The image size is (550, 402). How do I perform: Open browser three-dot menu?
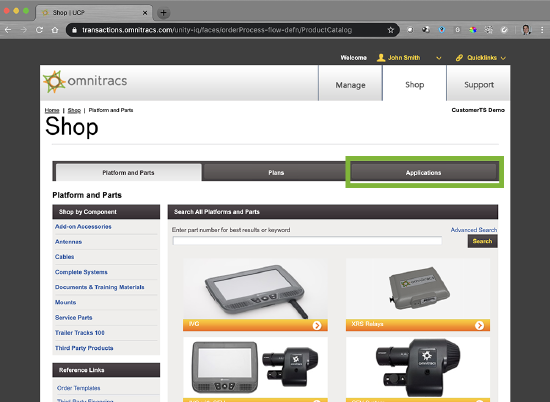click(542, 30)
